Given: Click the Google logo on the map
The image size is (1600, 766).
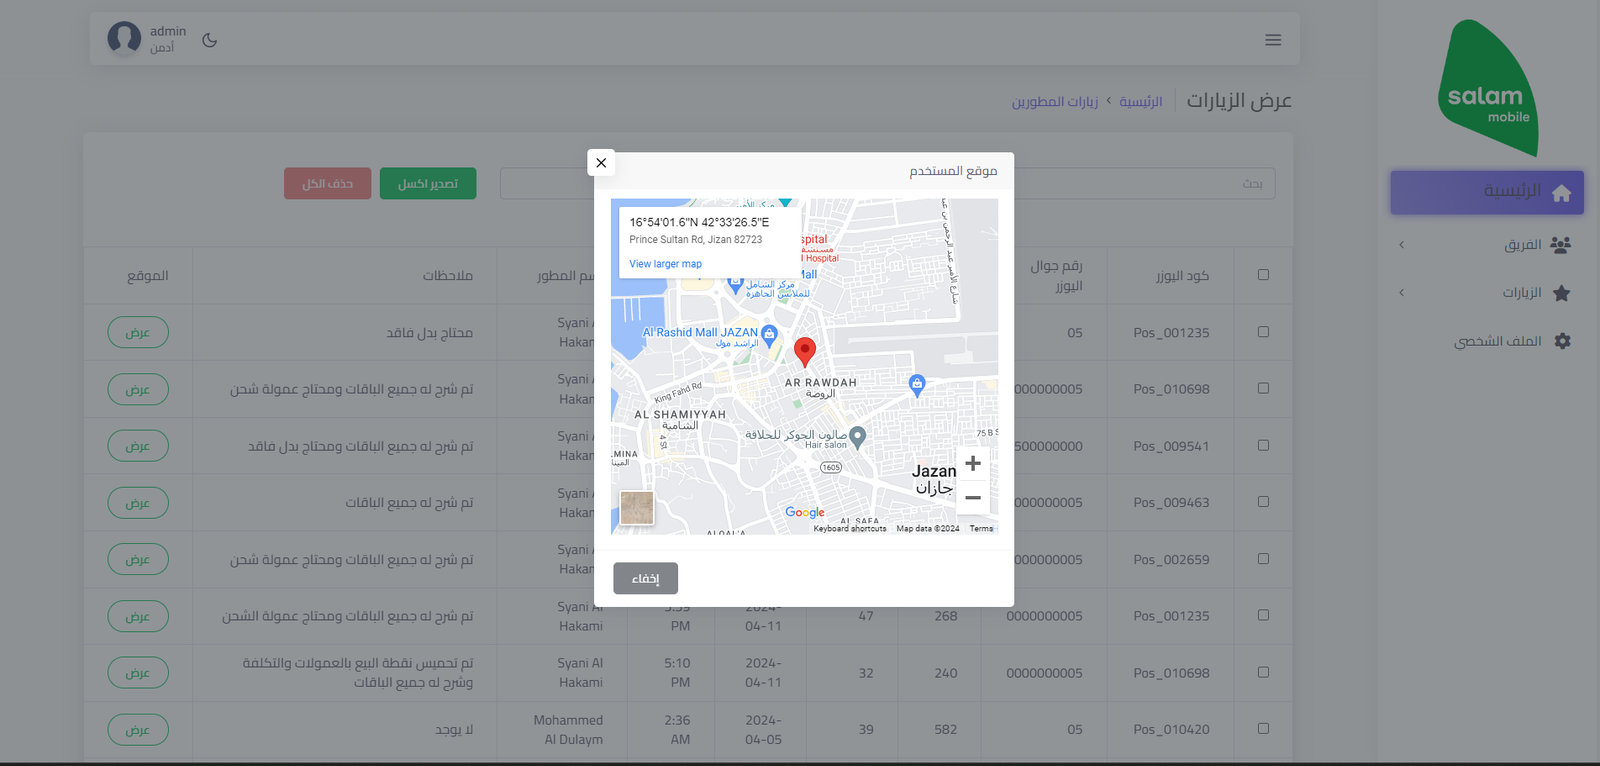Looking at the screenshot, I should (x=805, y=512).
